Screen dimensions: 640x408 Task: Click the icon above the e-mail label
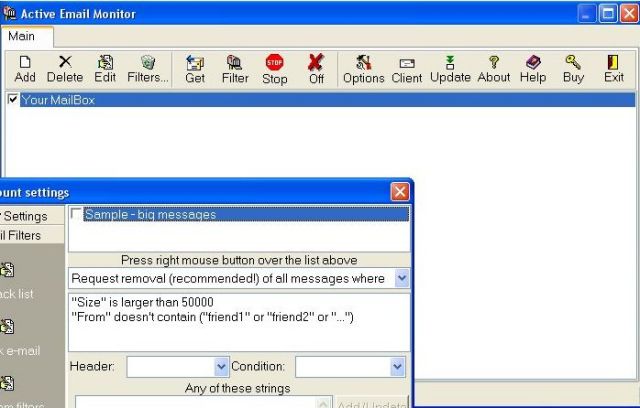tap(7, 326)
